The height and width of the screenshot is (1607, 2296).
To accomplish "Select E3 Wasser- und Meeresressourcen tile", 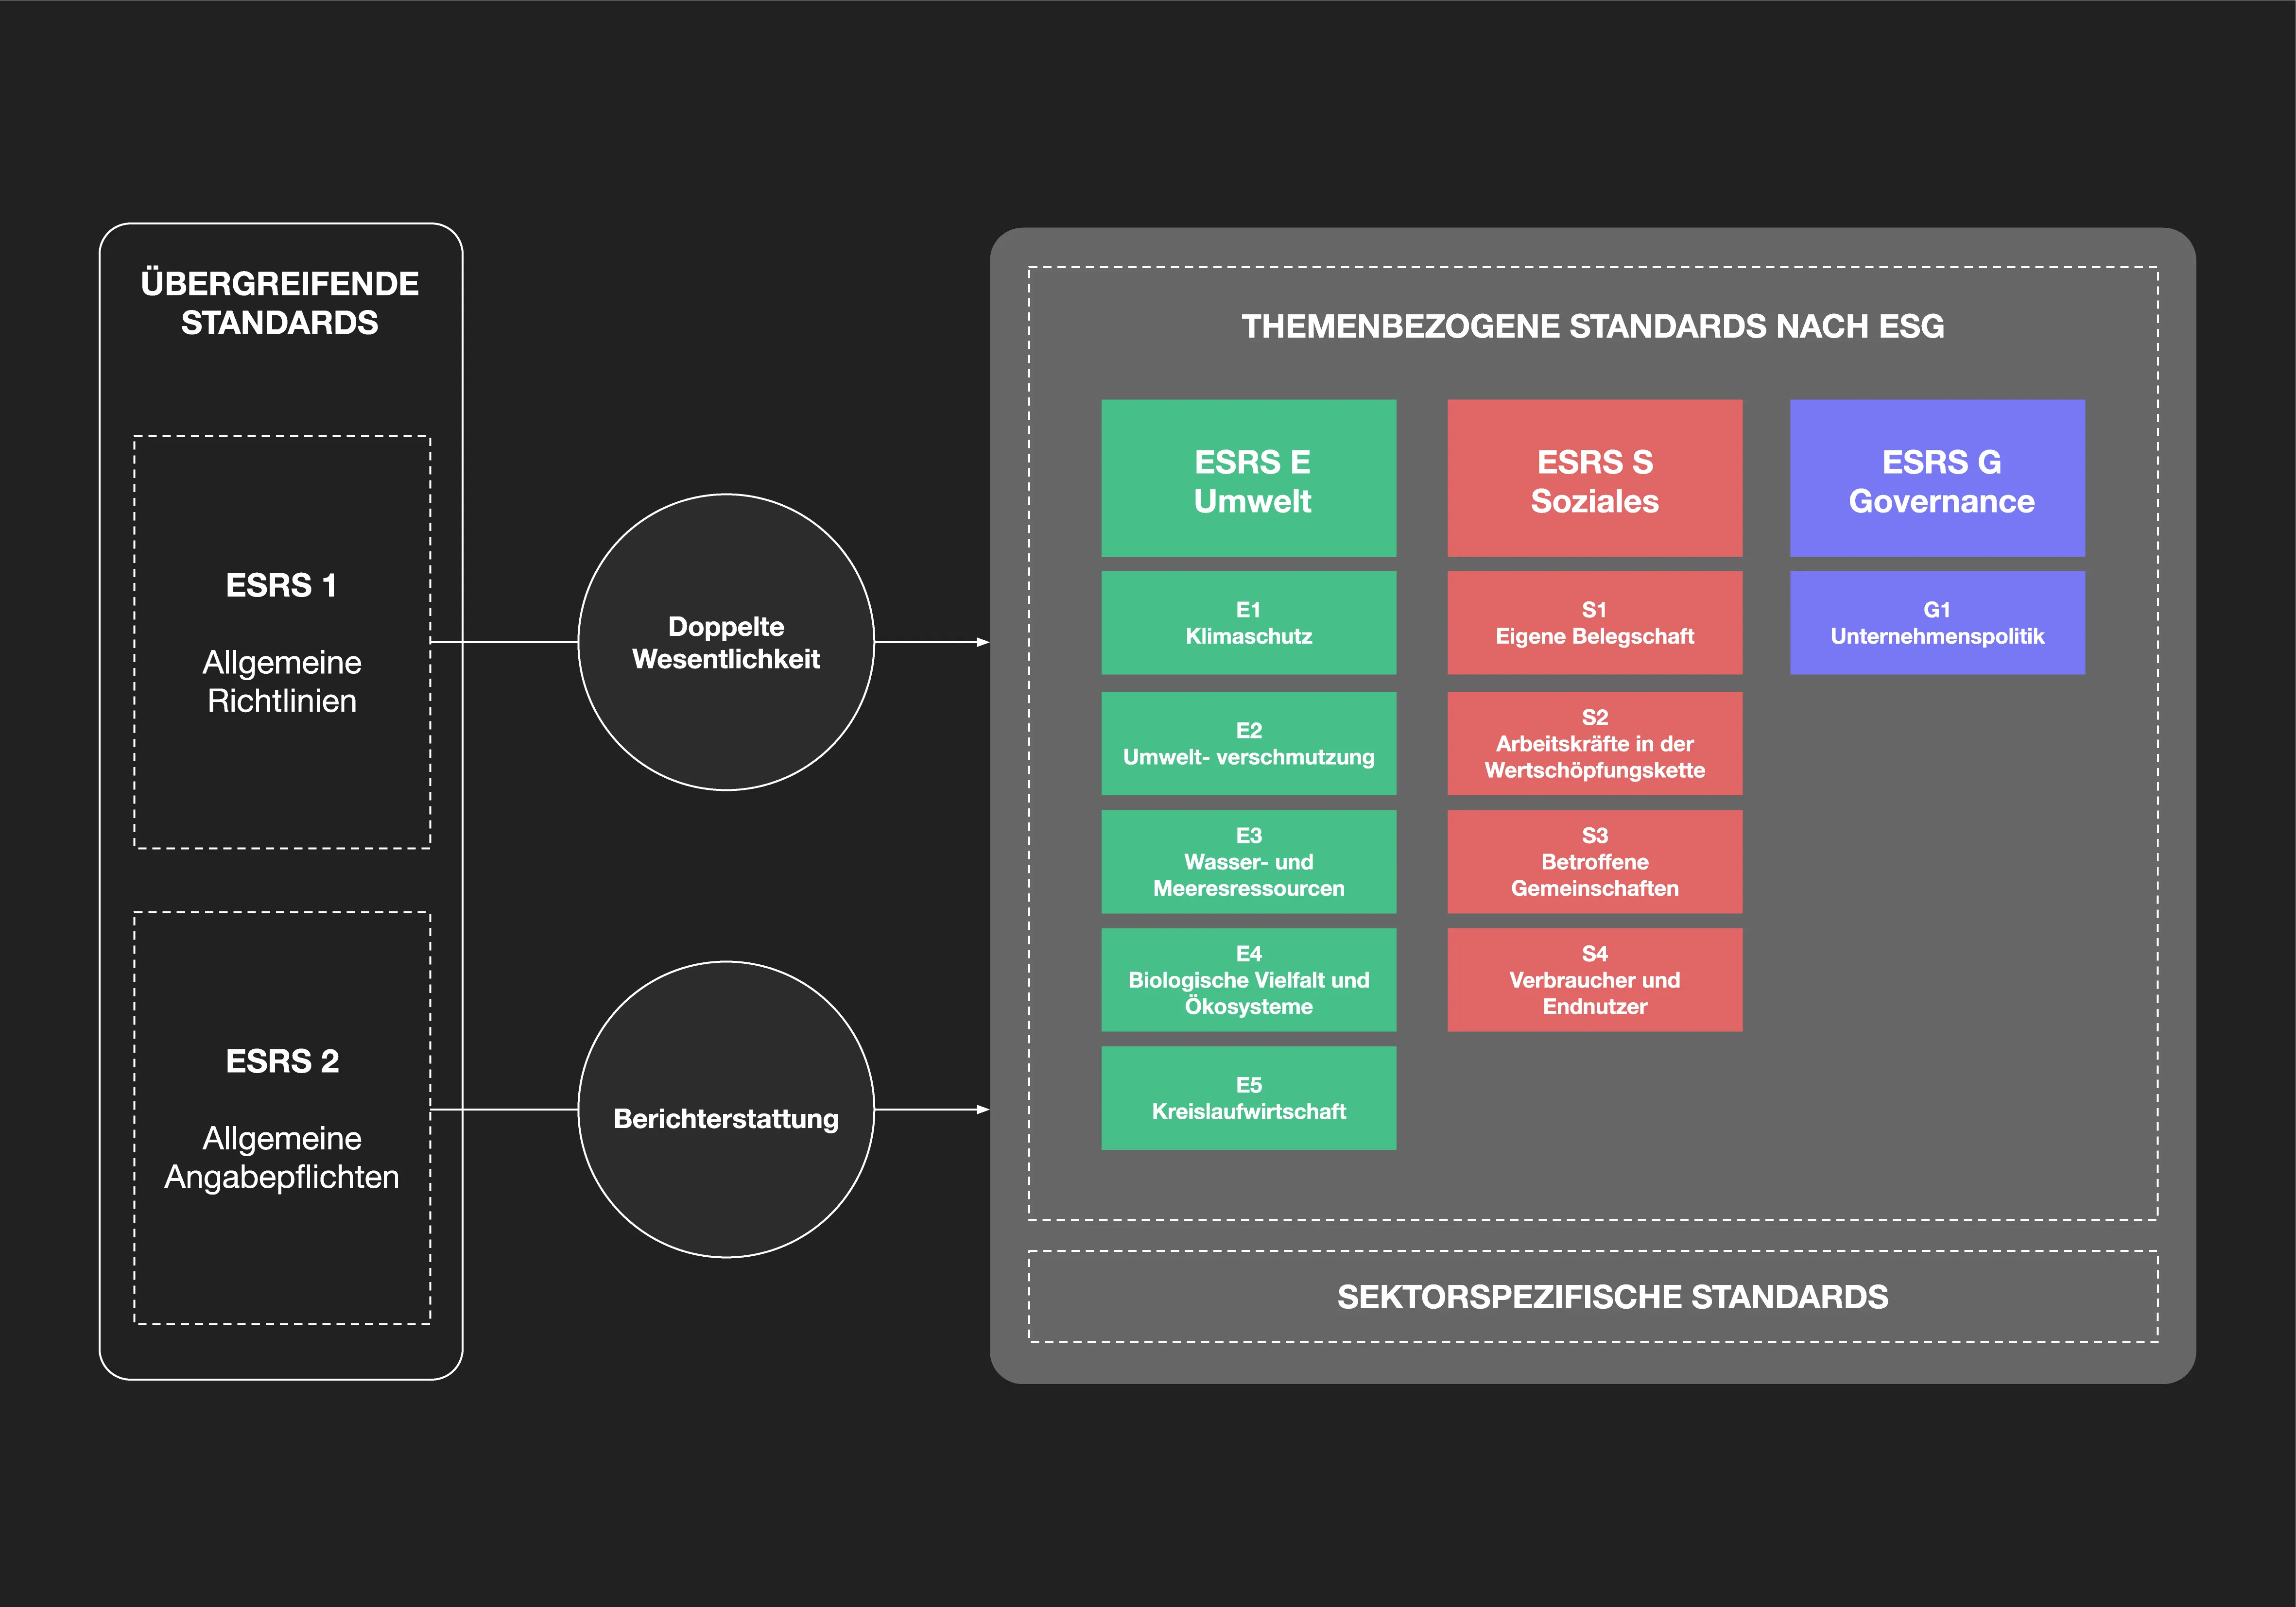I will 1248,861.
